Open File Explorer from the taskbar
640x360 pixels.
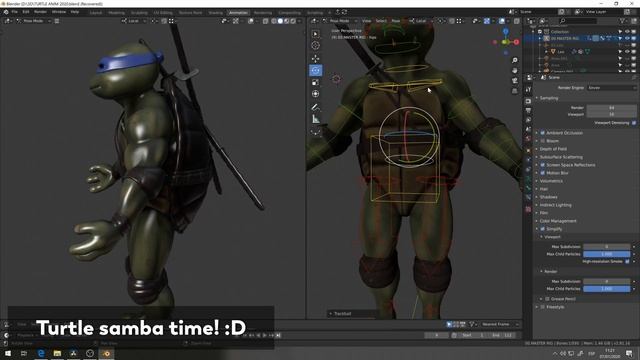[57, 353]
